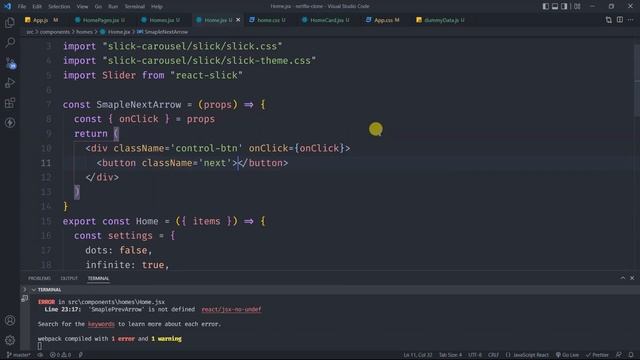The image size is (640, 360).
Task: Open the Thunder Client lightning icon
Action: point(10,122)
